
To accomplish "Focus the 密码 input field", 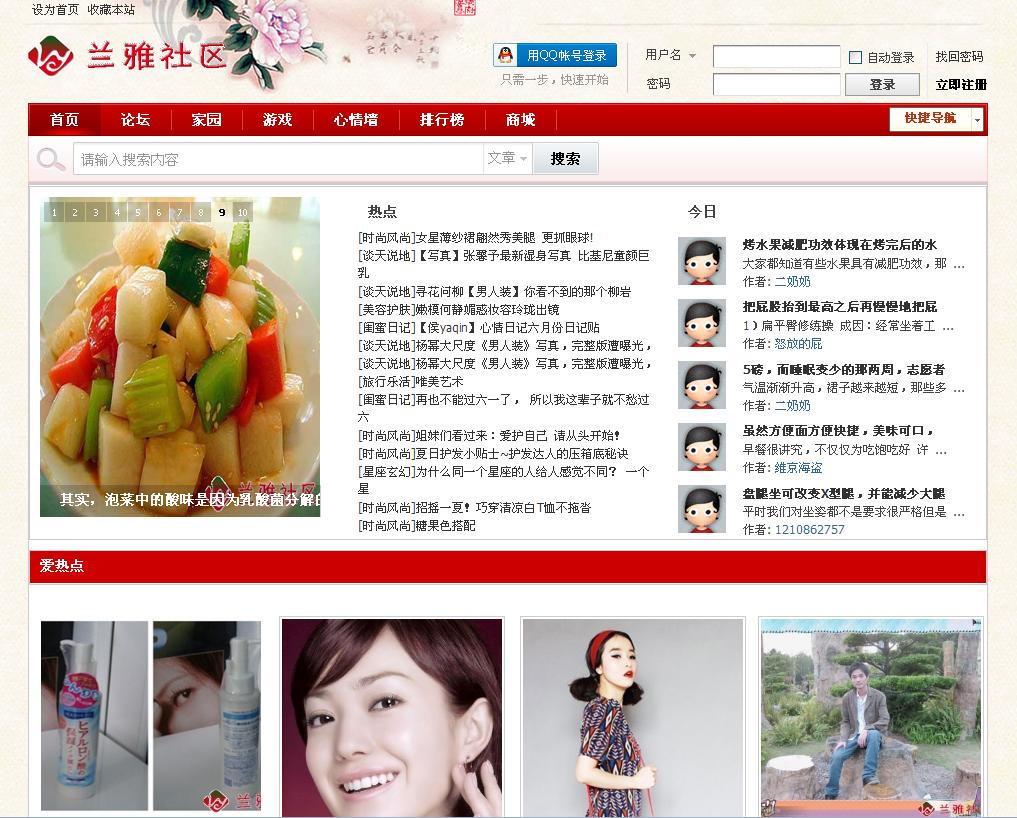I will coord(776,84).
